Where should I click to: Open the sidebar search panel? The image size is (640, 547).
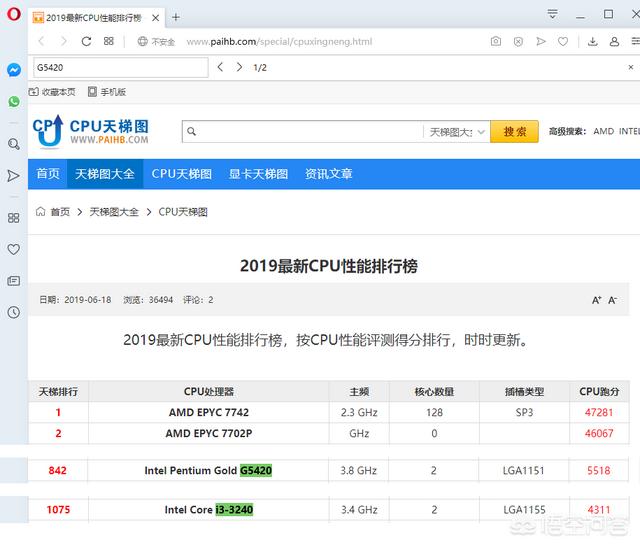(14, 144)
